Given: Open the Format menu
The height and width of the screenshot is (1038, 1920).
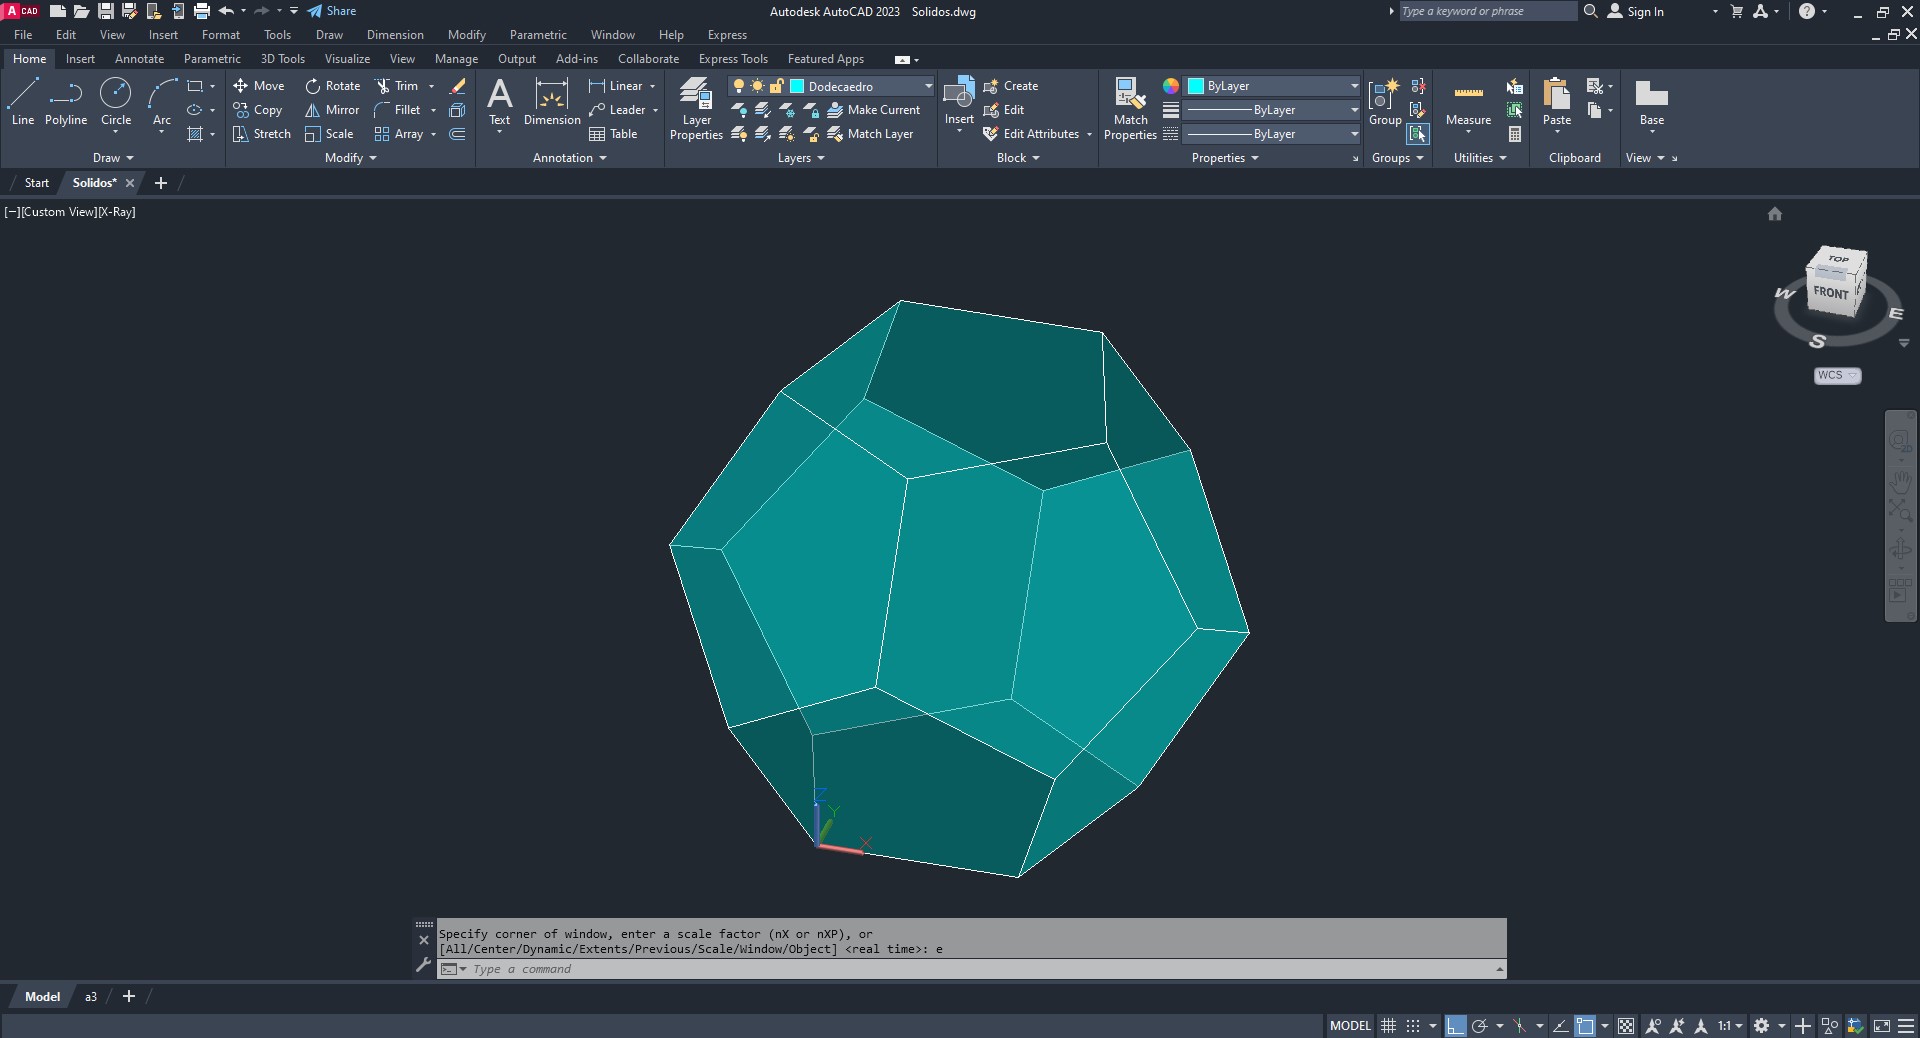Looking at the screenshot, I should 220,35.
